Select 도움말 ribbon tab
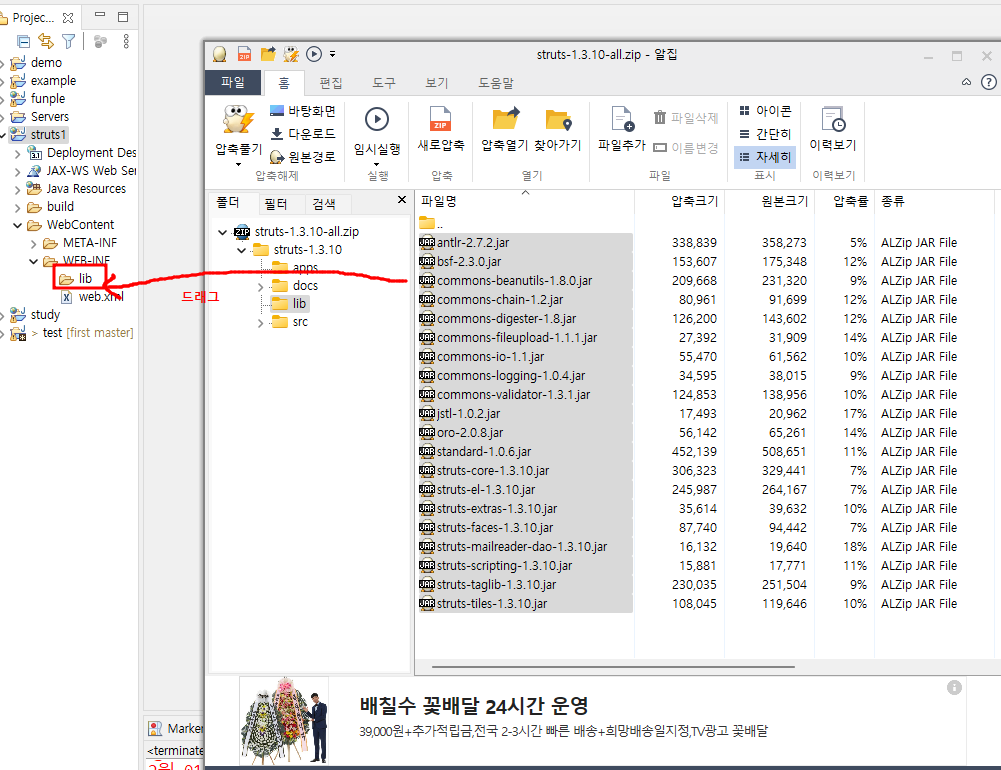This screenshot has width=1001, height=770. coord(495,83)
